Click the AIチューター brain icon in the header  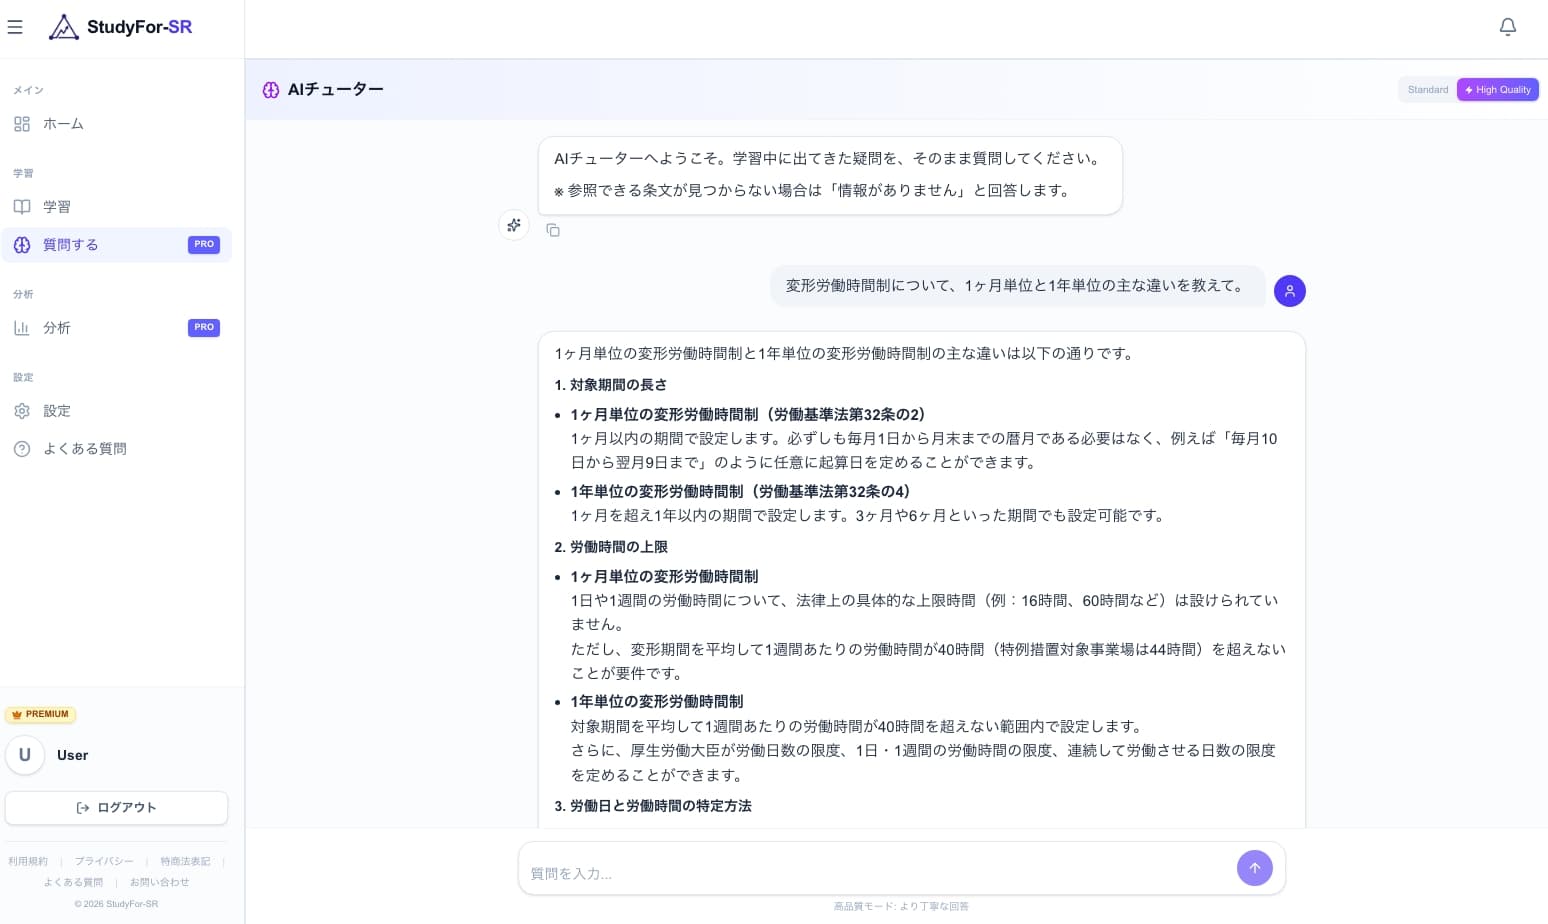[270, 90]
